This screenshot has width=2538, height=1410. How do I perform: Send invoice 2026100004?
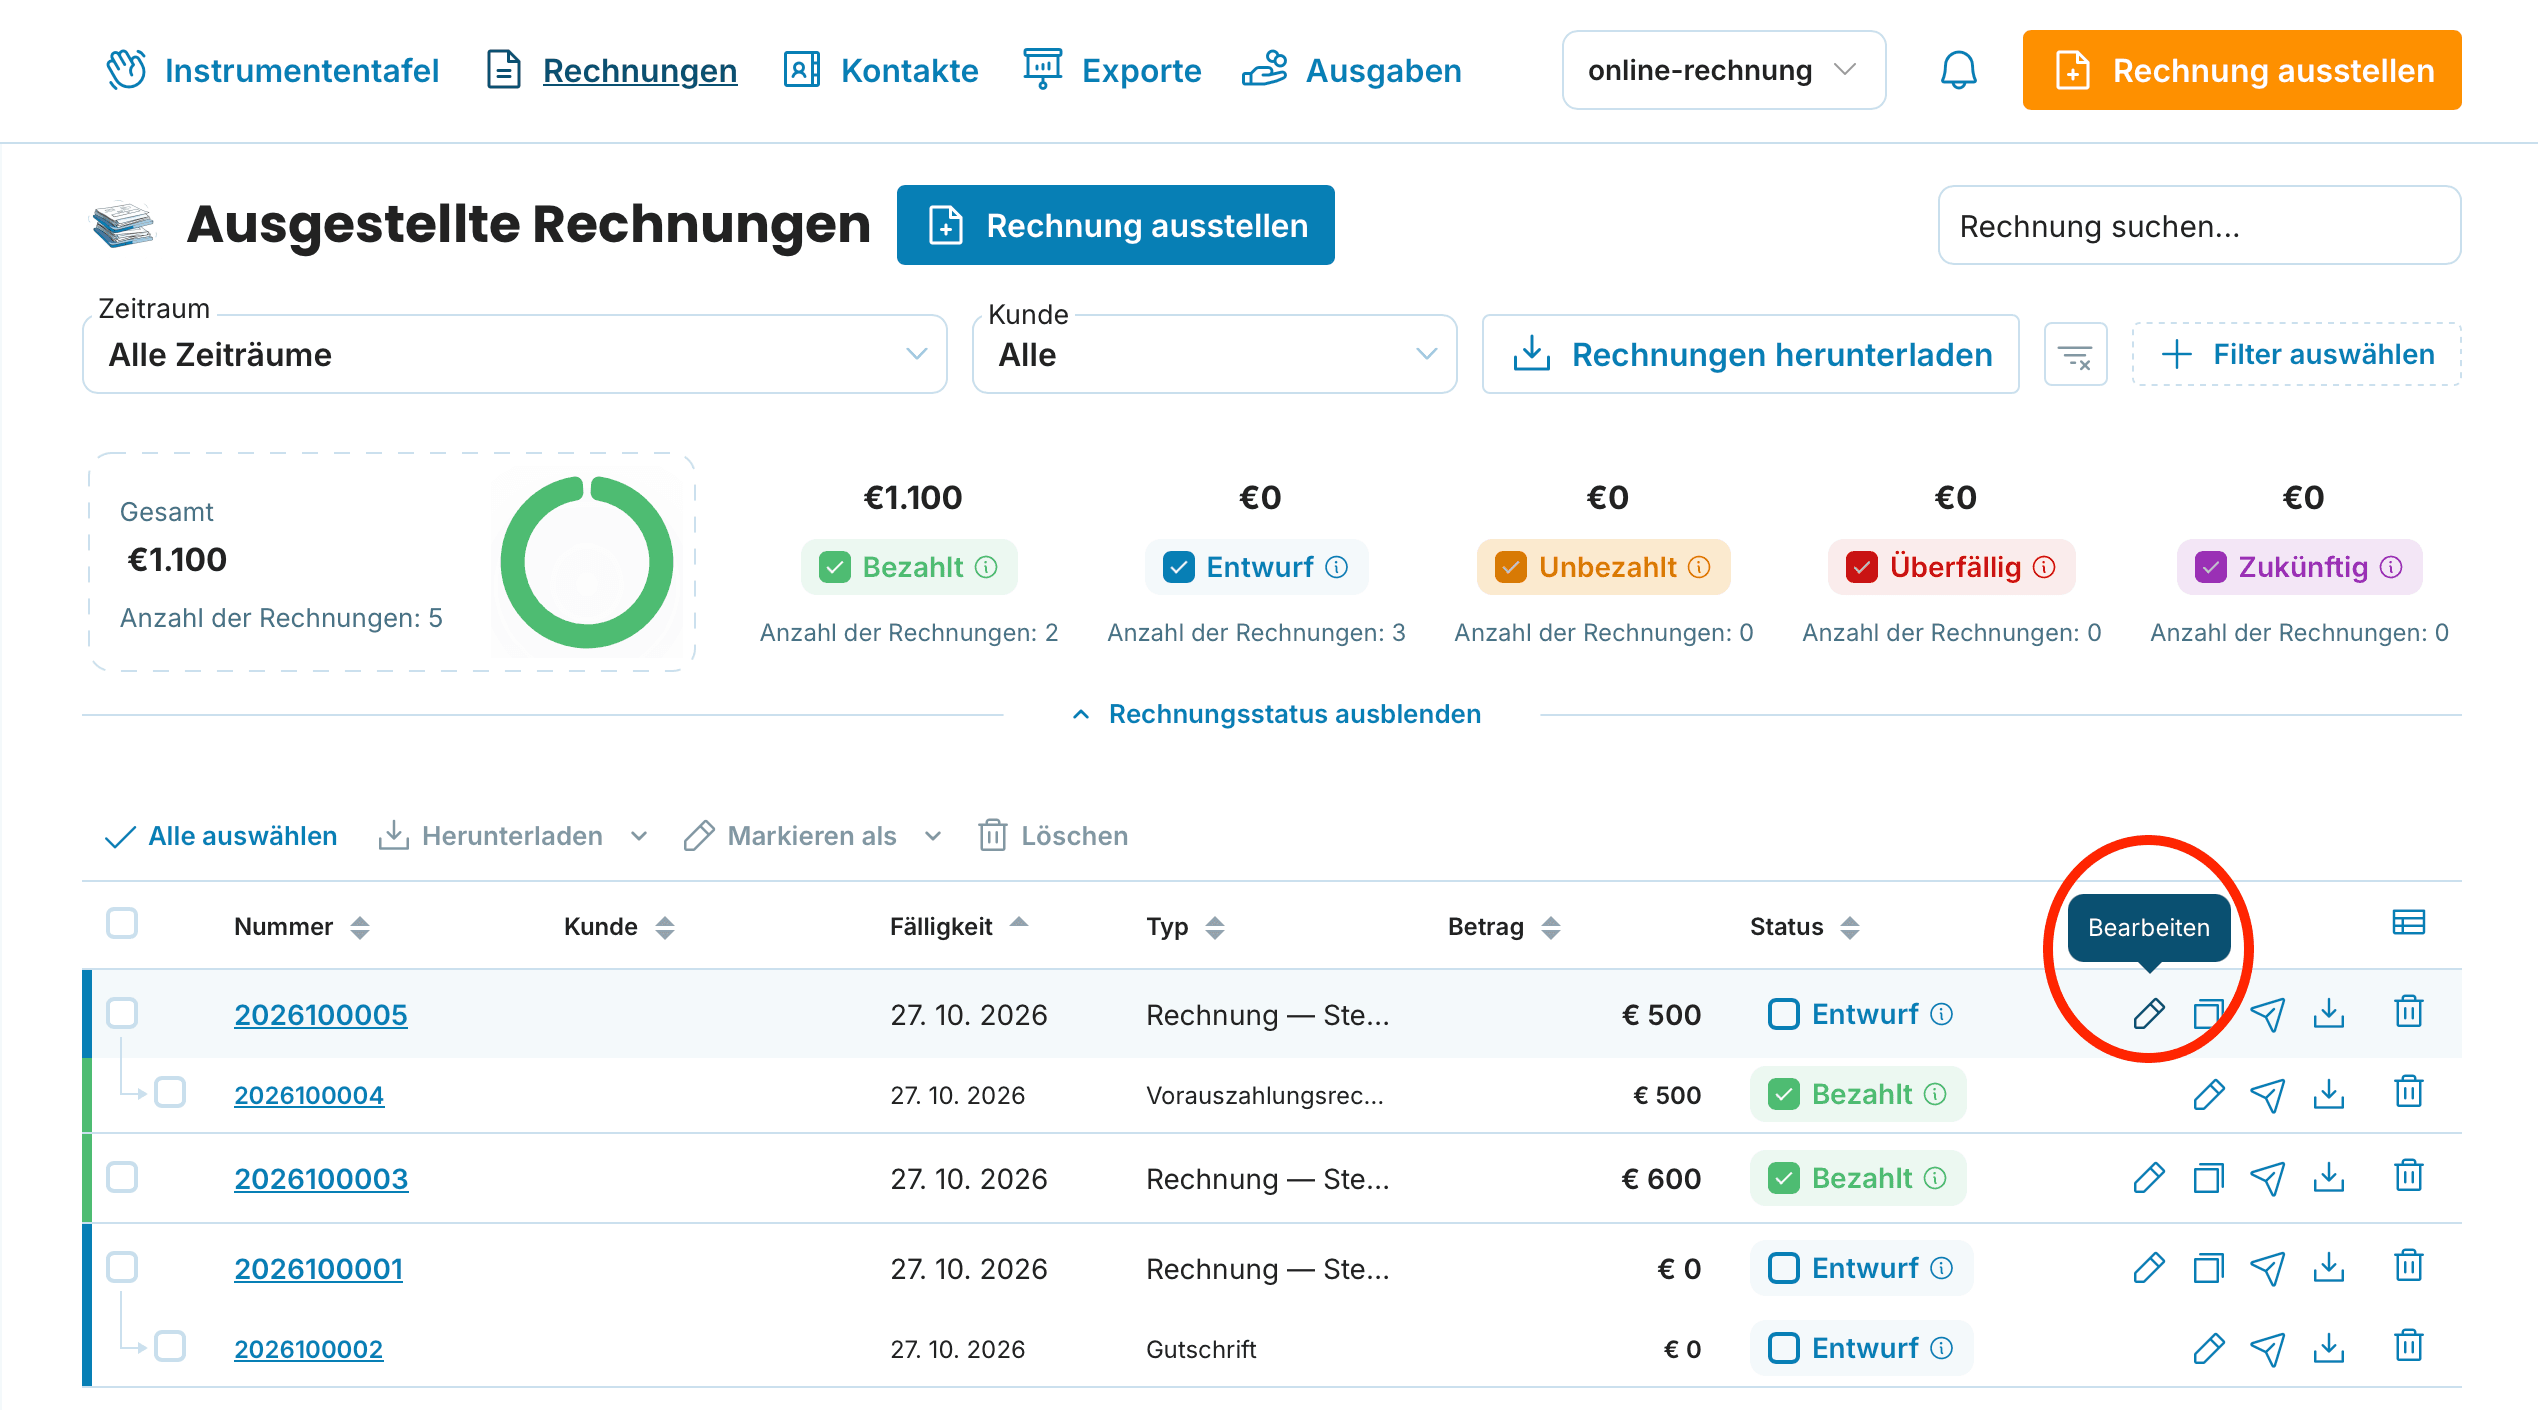click(x=2267, y=1095)
